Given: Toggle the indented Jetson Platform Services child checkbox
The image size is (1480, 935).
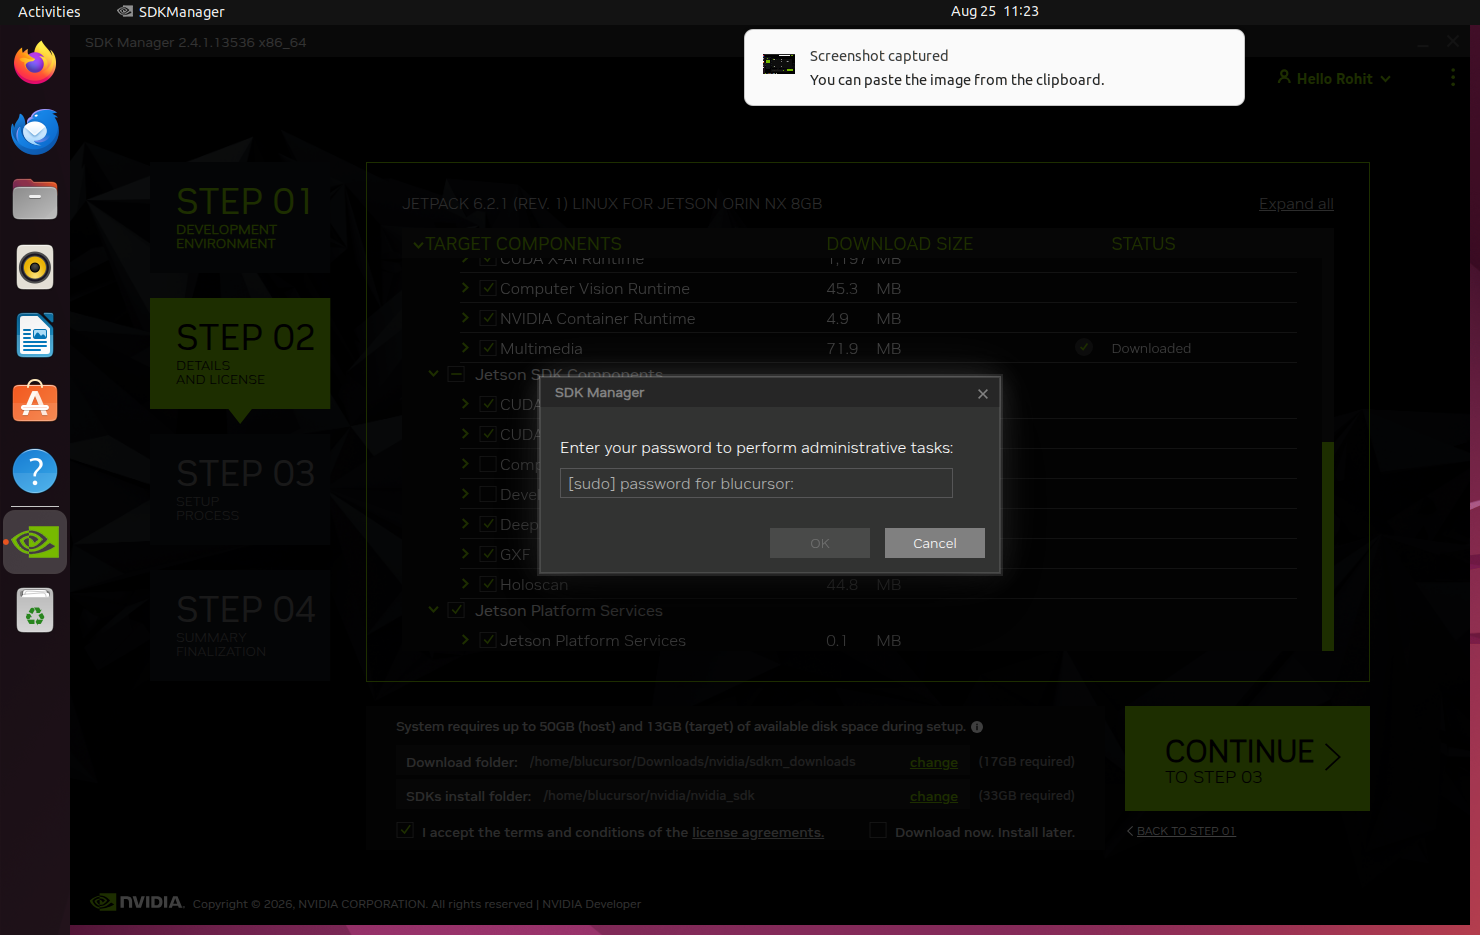Looking at the screenshot, I should (x=488, y=640).
